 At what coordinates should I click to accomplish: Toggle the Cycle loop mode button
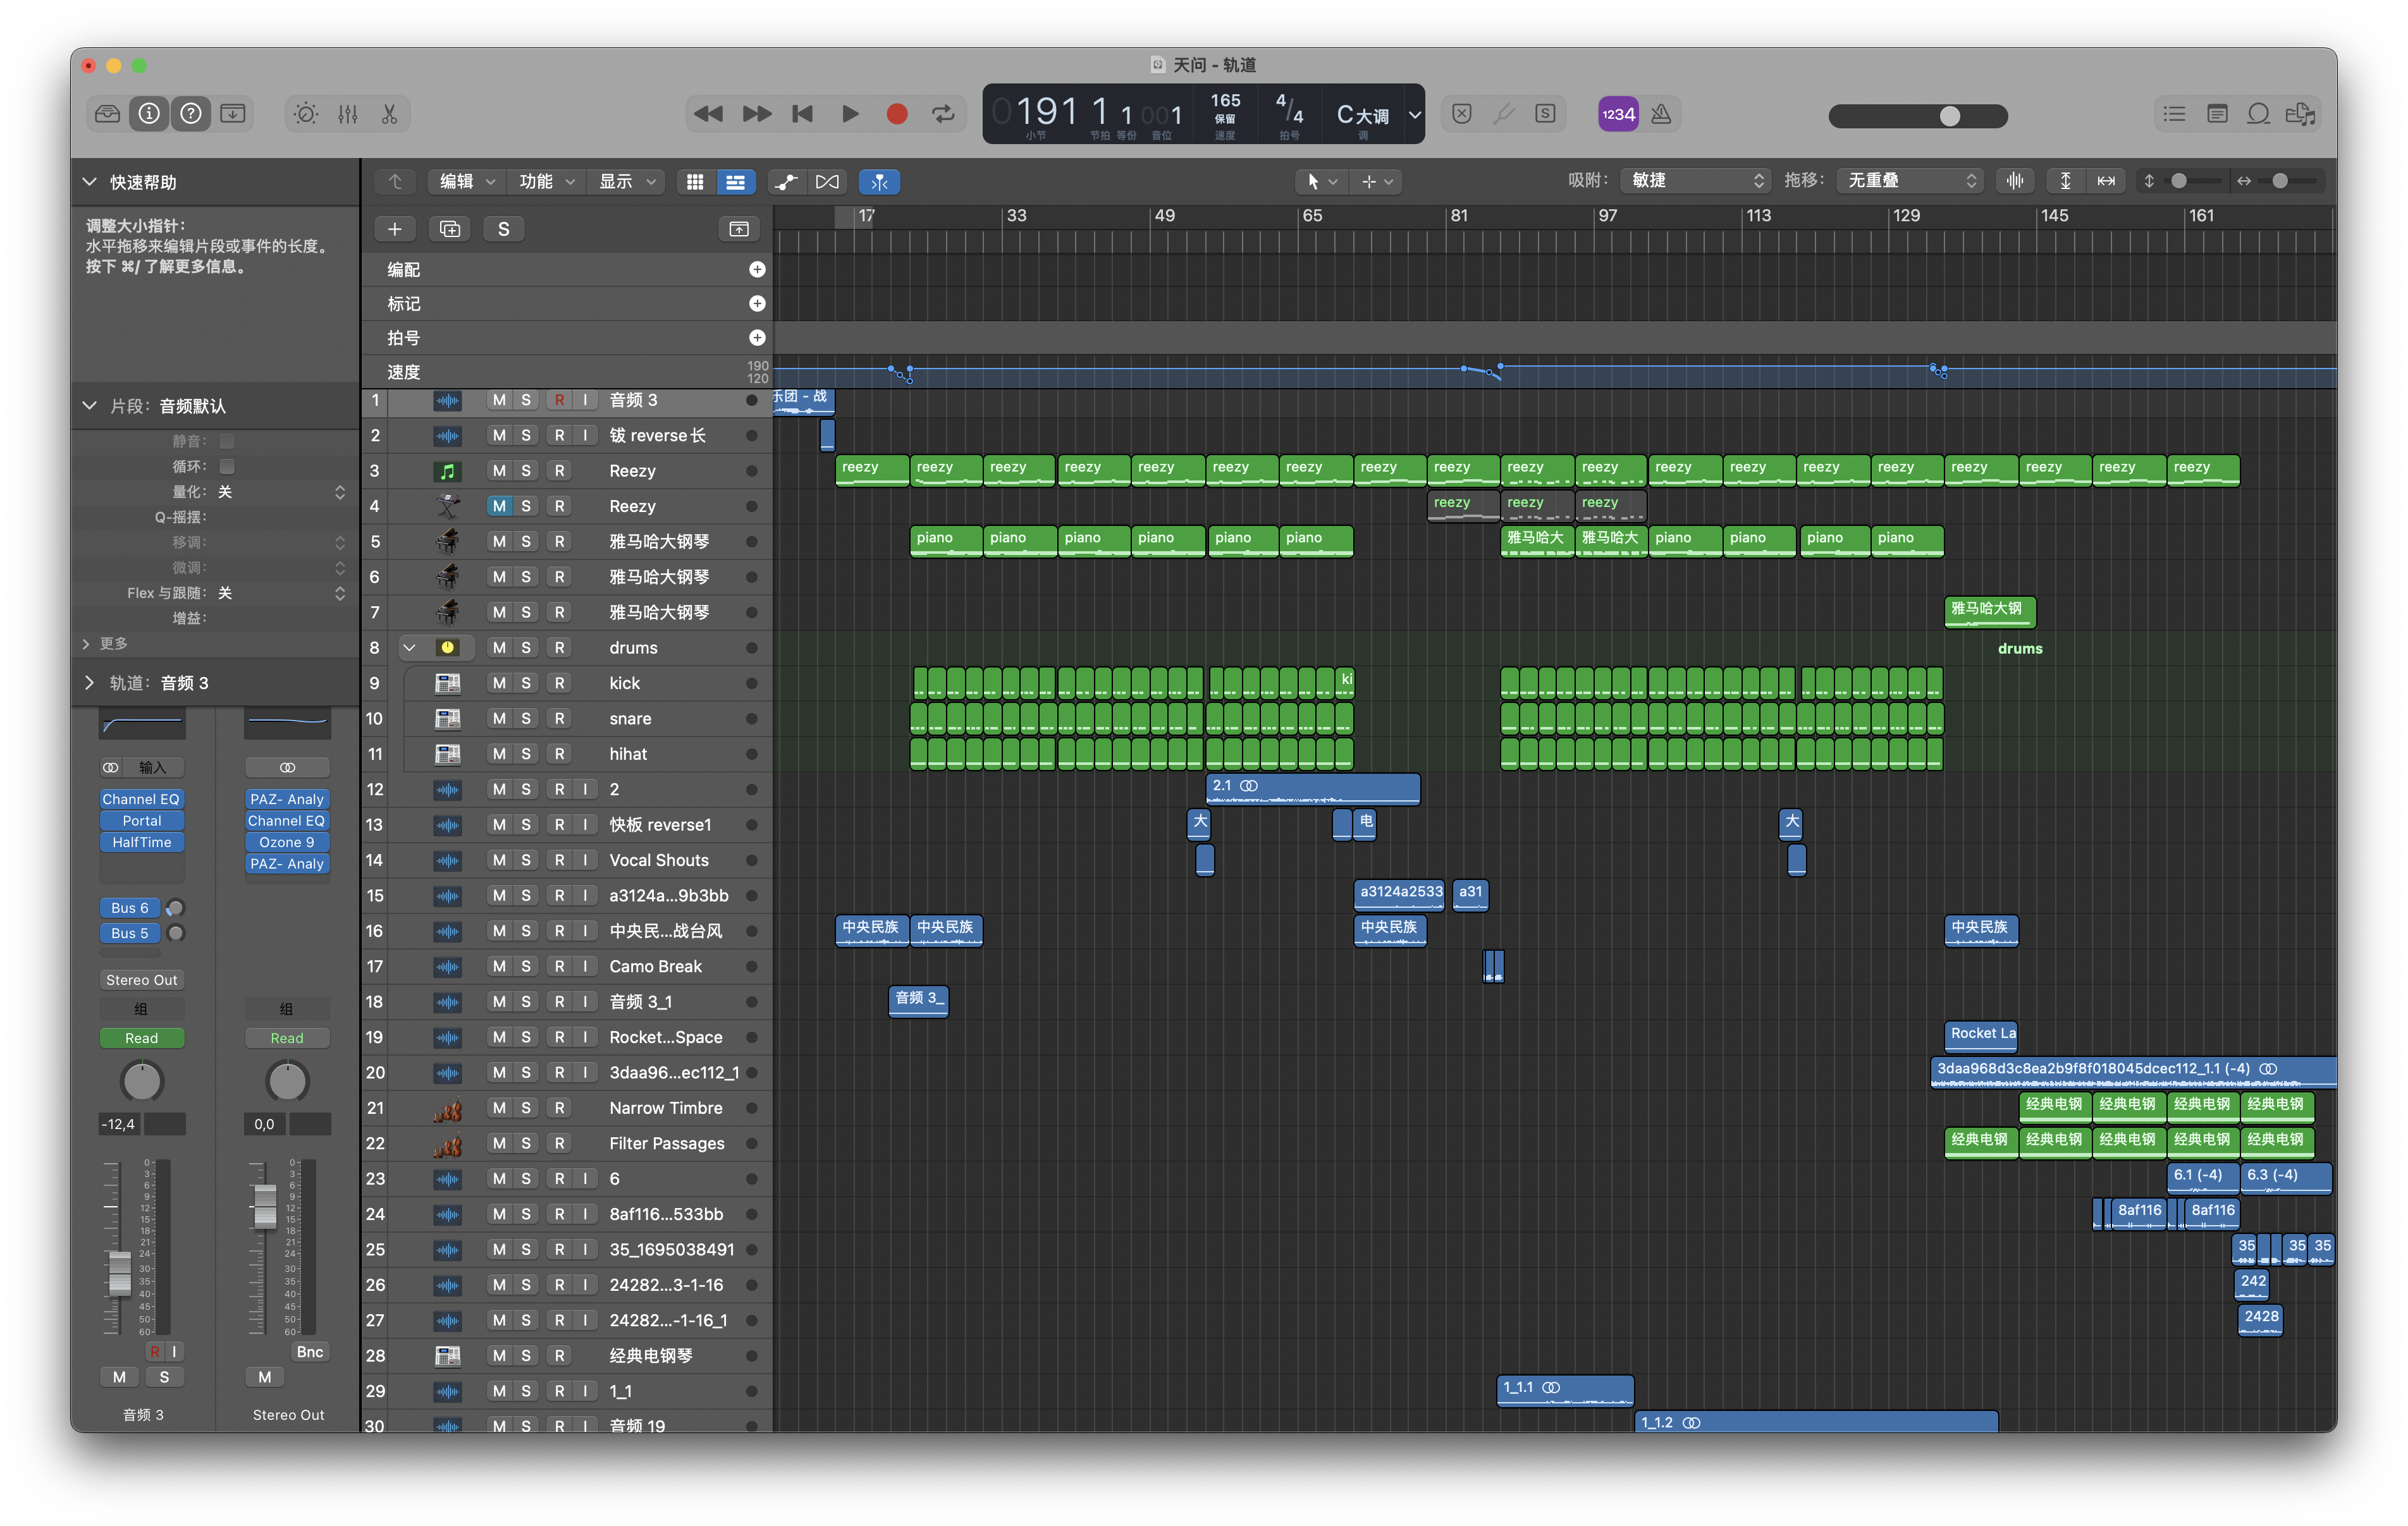click(943, 114)
